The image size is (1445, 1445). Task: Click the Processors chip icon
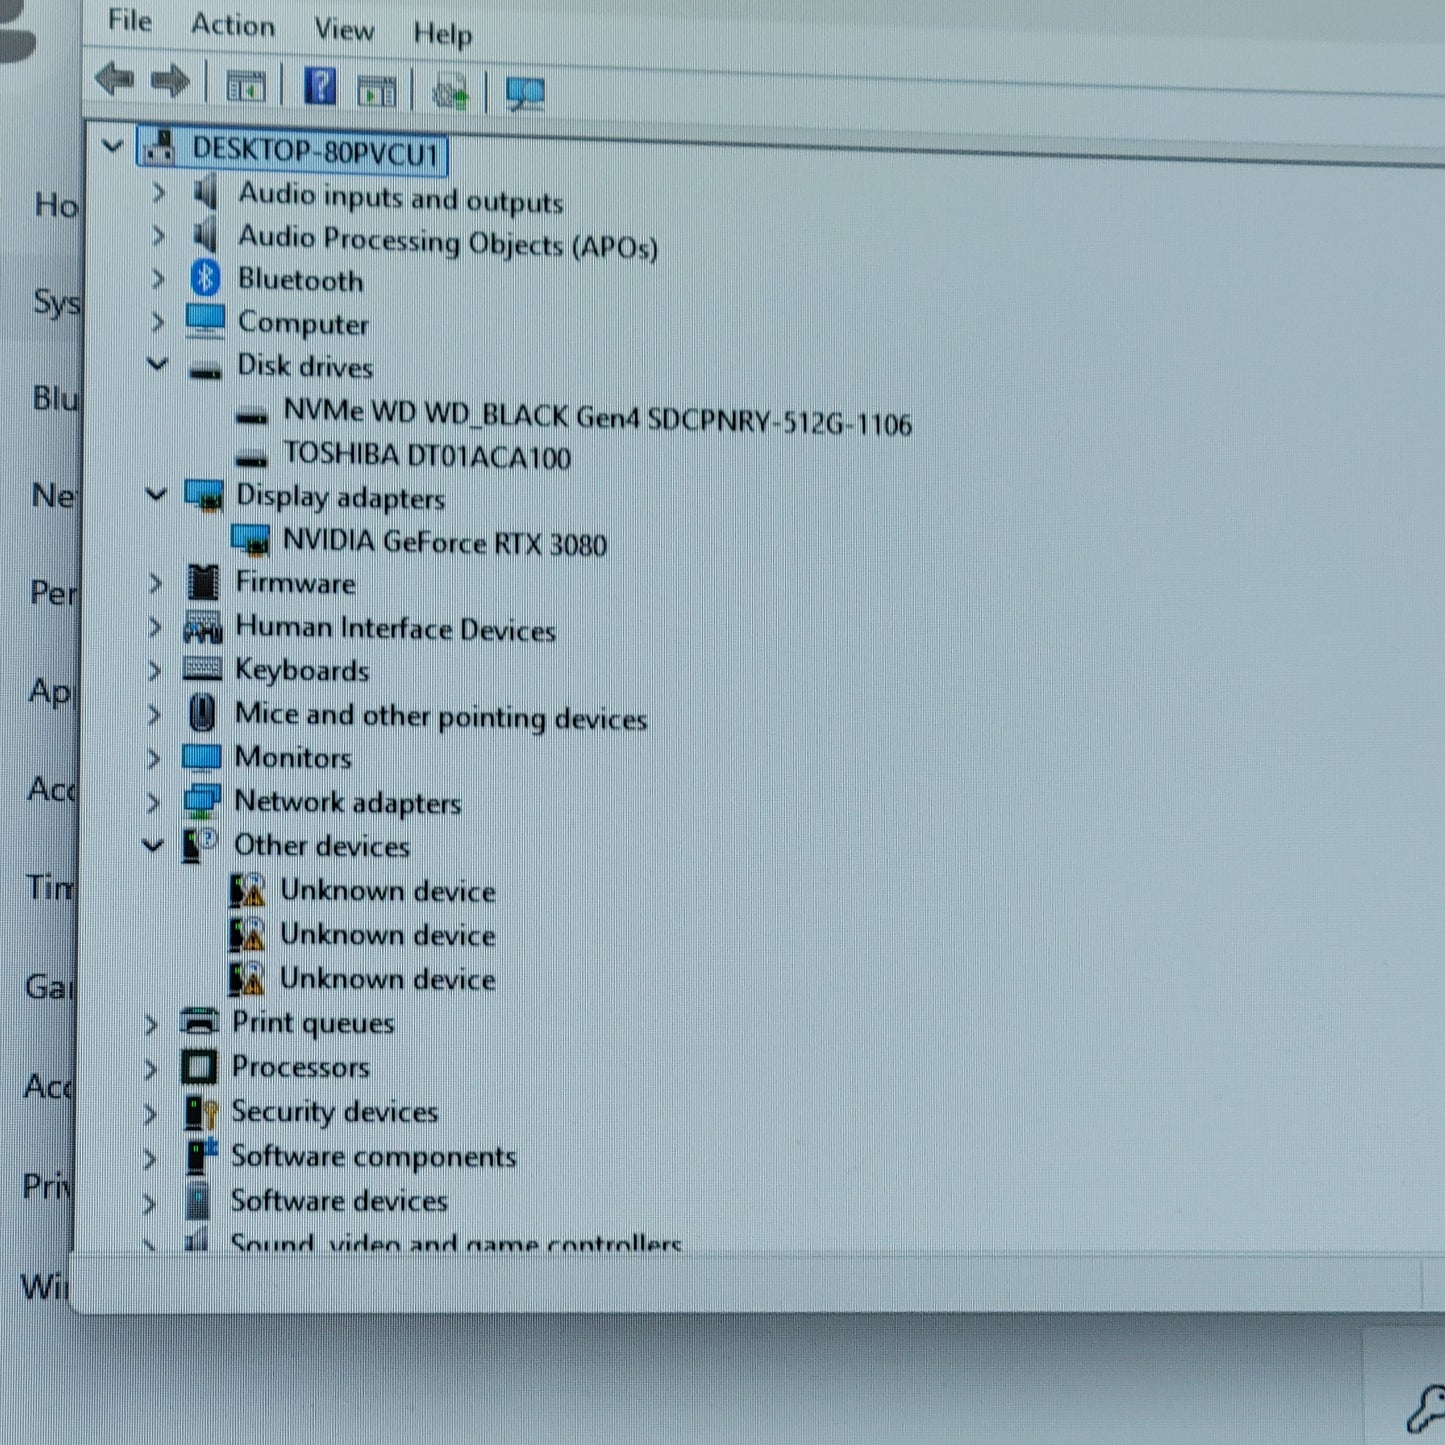tap(199, 1067)
